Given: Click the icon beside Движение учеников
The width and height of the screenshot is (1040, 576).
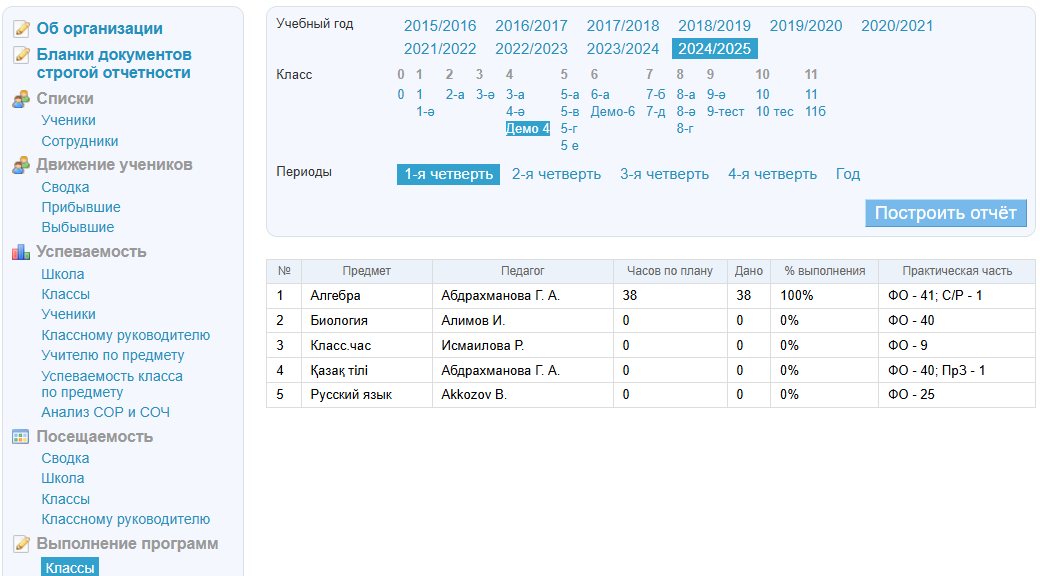Looking at the screenshot, I should (x=21, y=165).
